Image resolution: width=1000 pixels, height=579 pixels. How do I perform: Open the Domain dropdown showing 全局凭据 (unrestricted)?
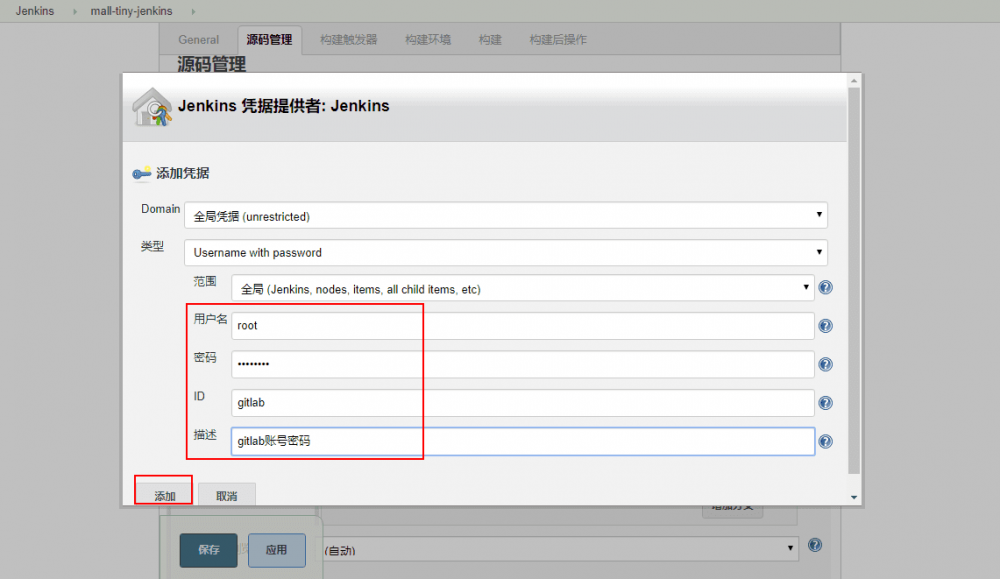504,214
